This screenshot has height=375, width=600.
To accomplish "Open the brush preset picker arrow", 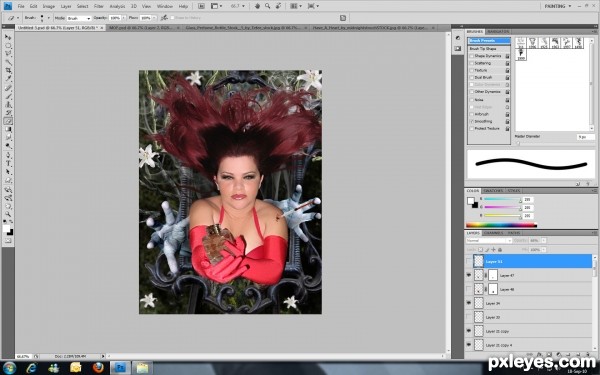I will [49, 18].
